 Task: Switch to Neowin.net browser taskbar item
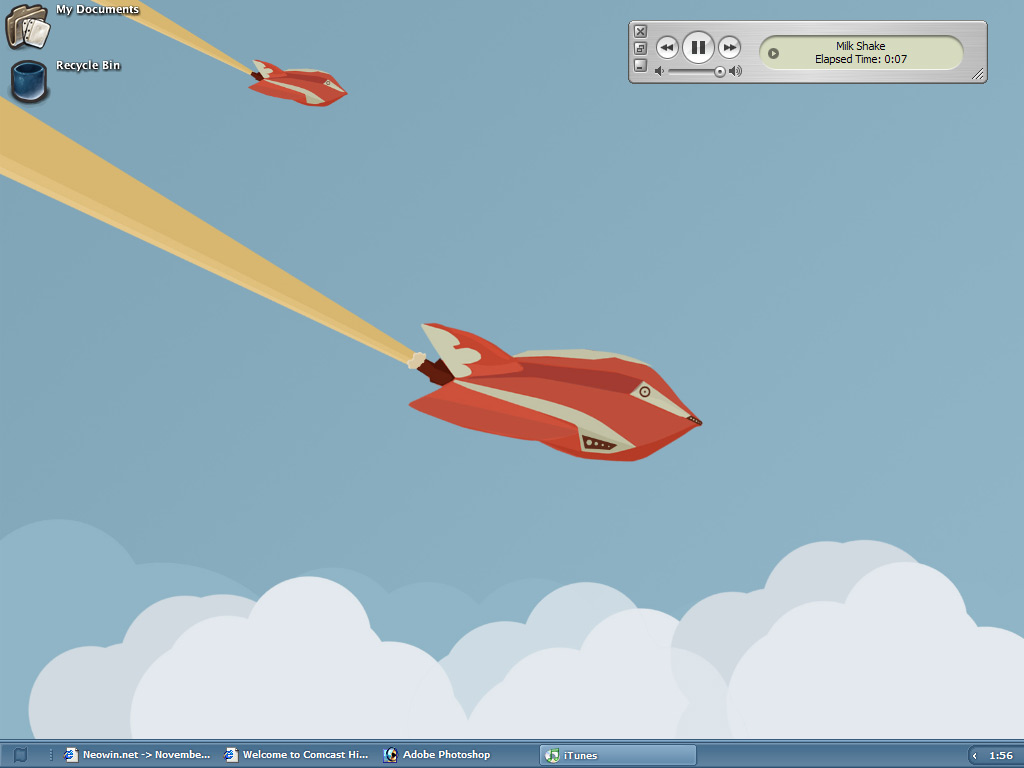(x=137, y=755)
